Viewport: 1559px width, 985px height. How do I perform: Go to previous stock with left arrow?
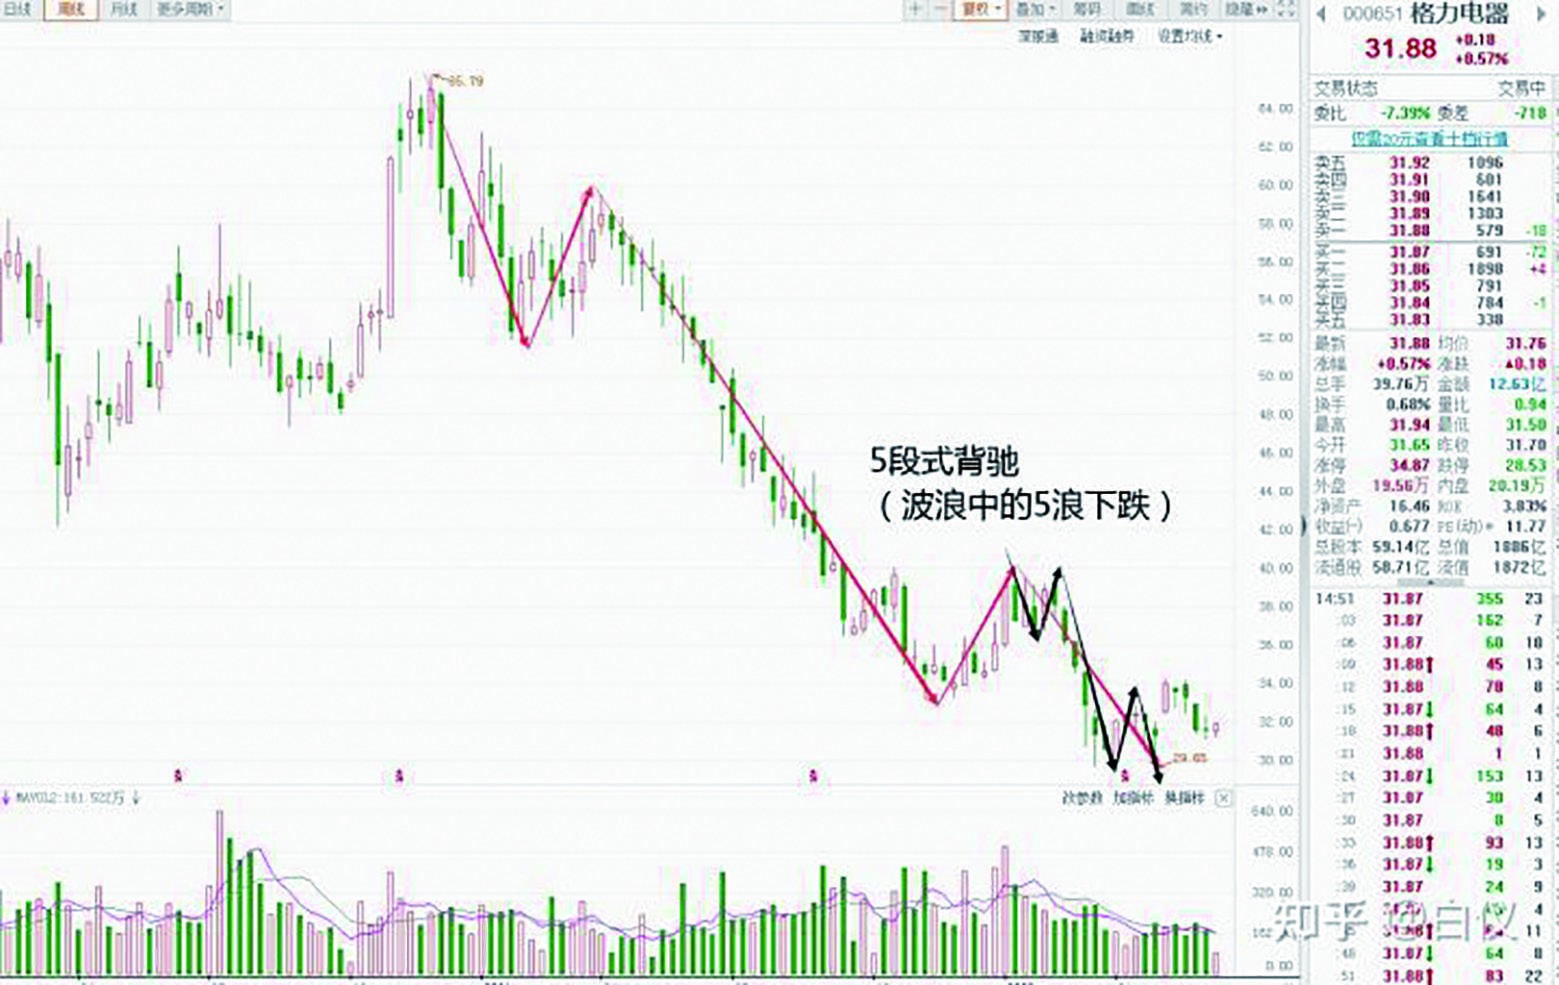[x=1321, y=14]
